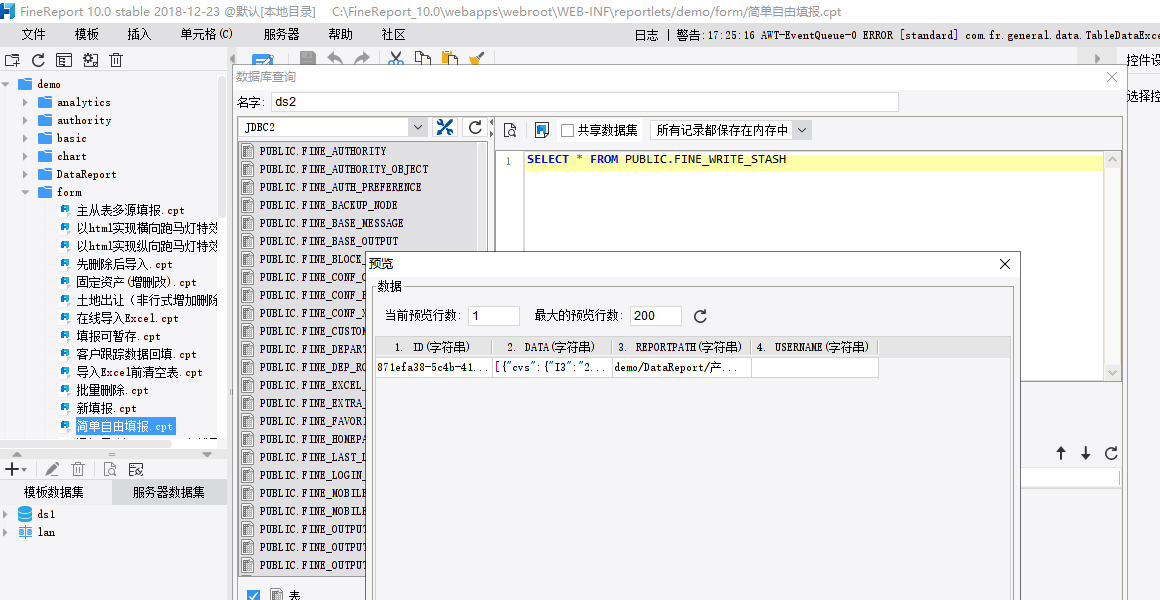Expand the analytics folder
Image resolution: width=1160 pixels, height=600 pixels.
pos(25,102)
